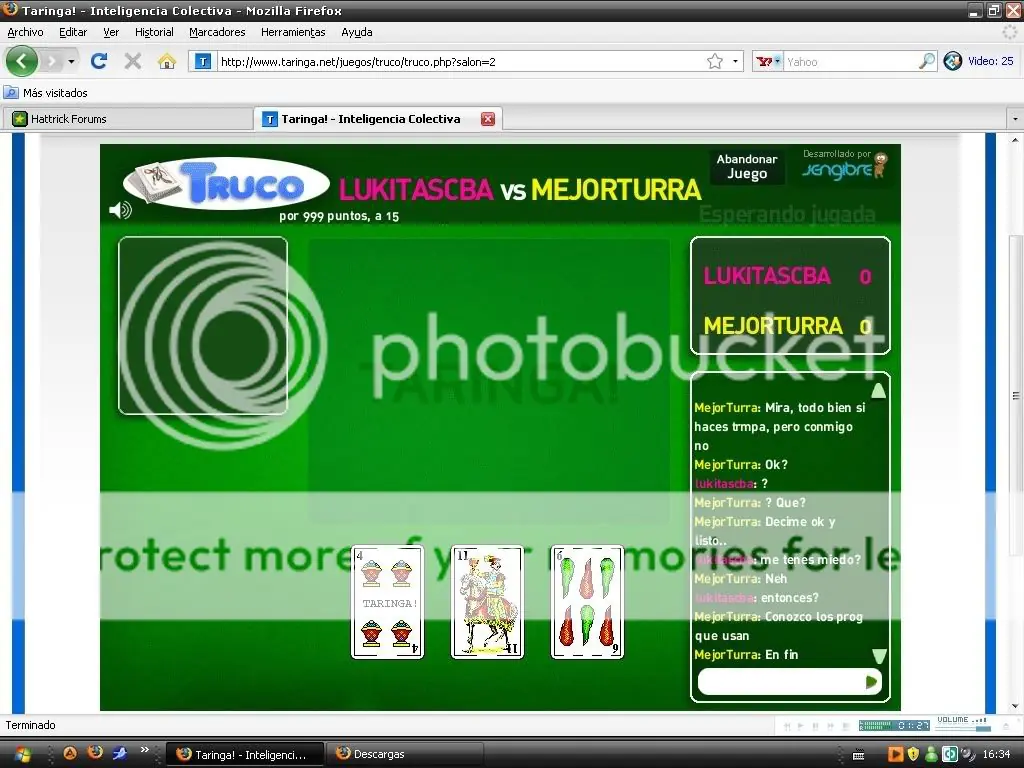This screenshot has width=1024, height=768.
Task: Open the Editar menu
Action: (73, 32)
